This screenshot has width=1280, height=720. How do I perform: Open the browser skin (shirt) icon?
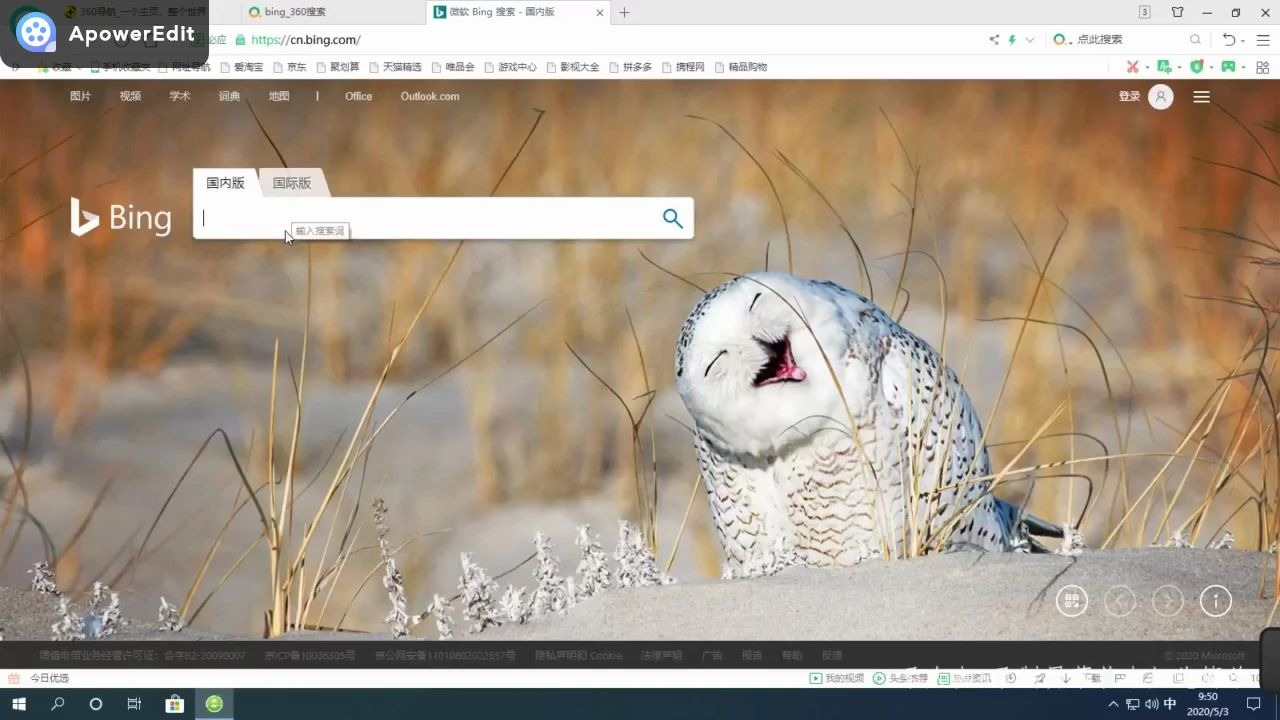(1177, 13)
